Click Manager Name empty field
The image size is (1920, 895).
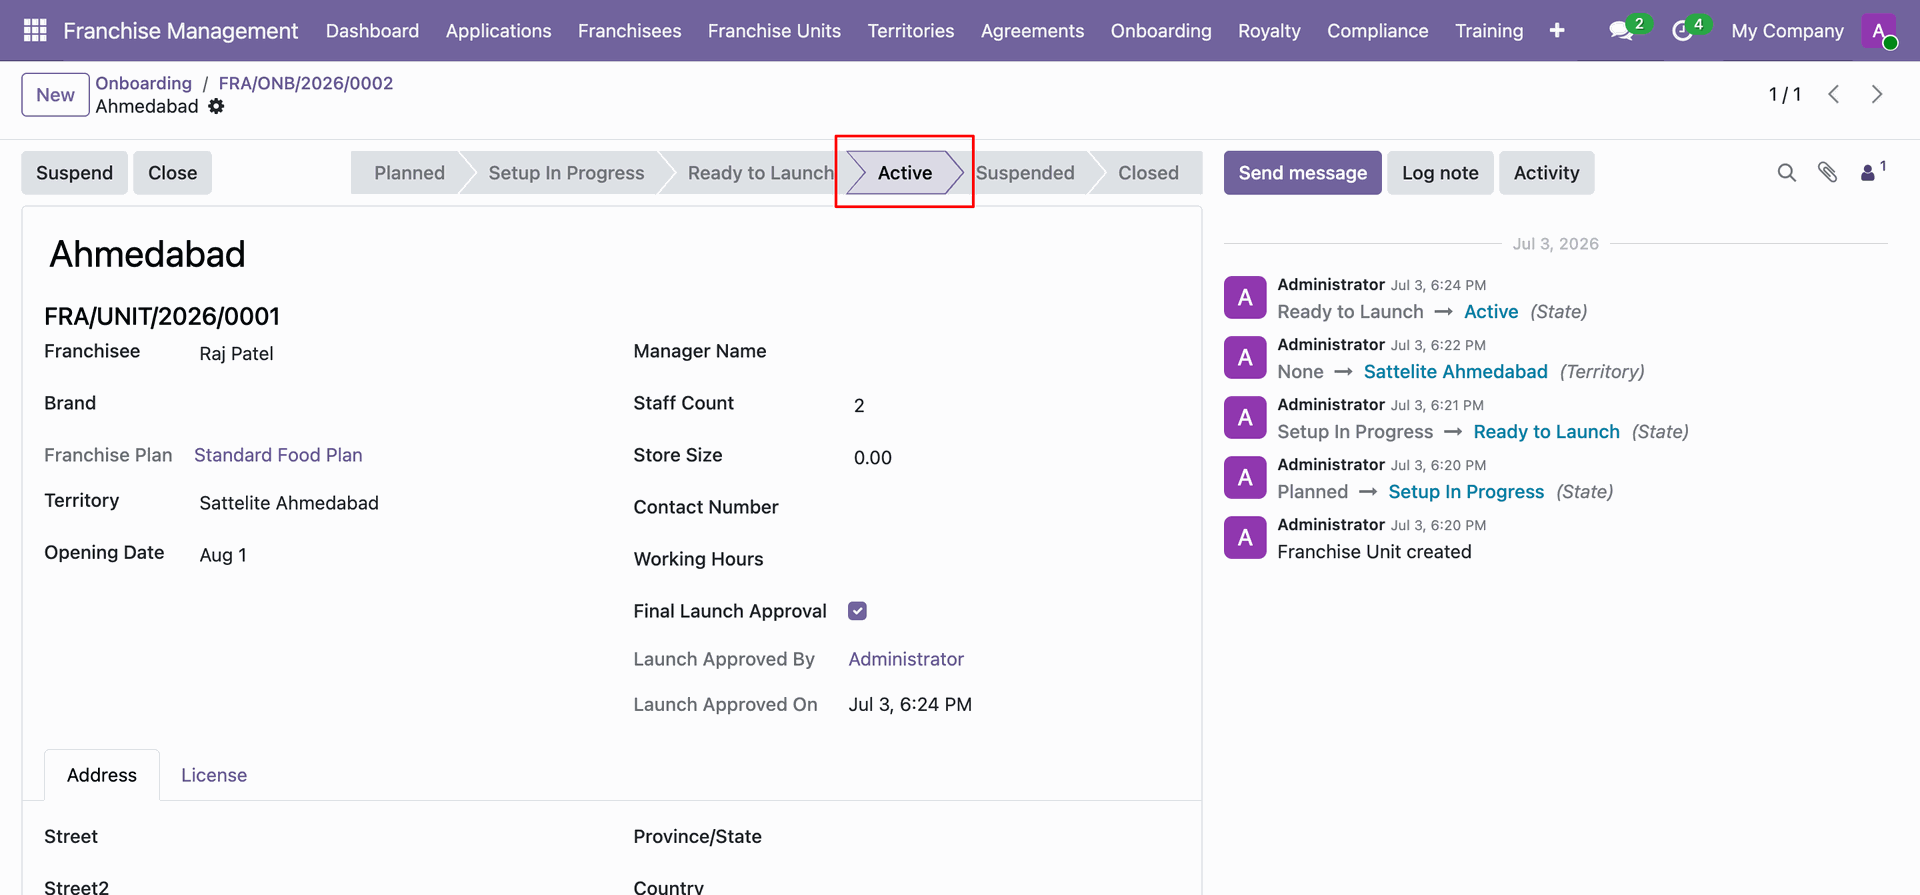click(x=1015, y=353)
